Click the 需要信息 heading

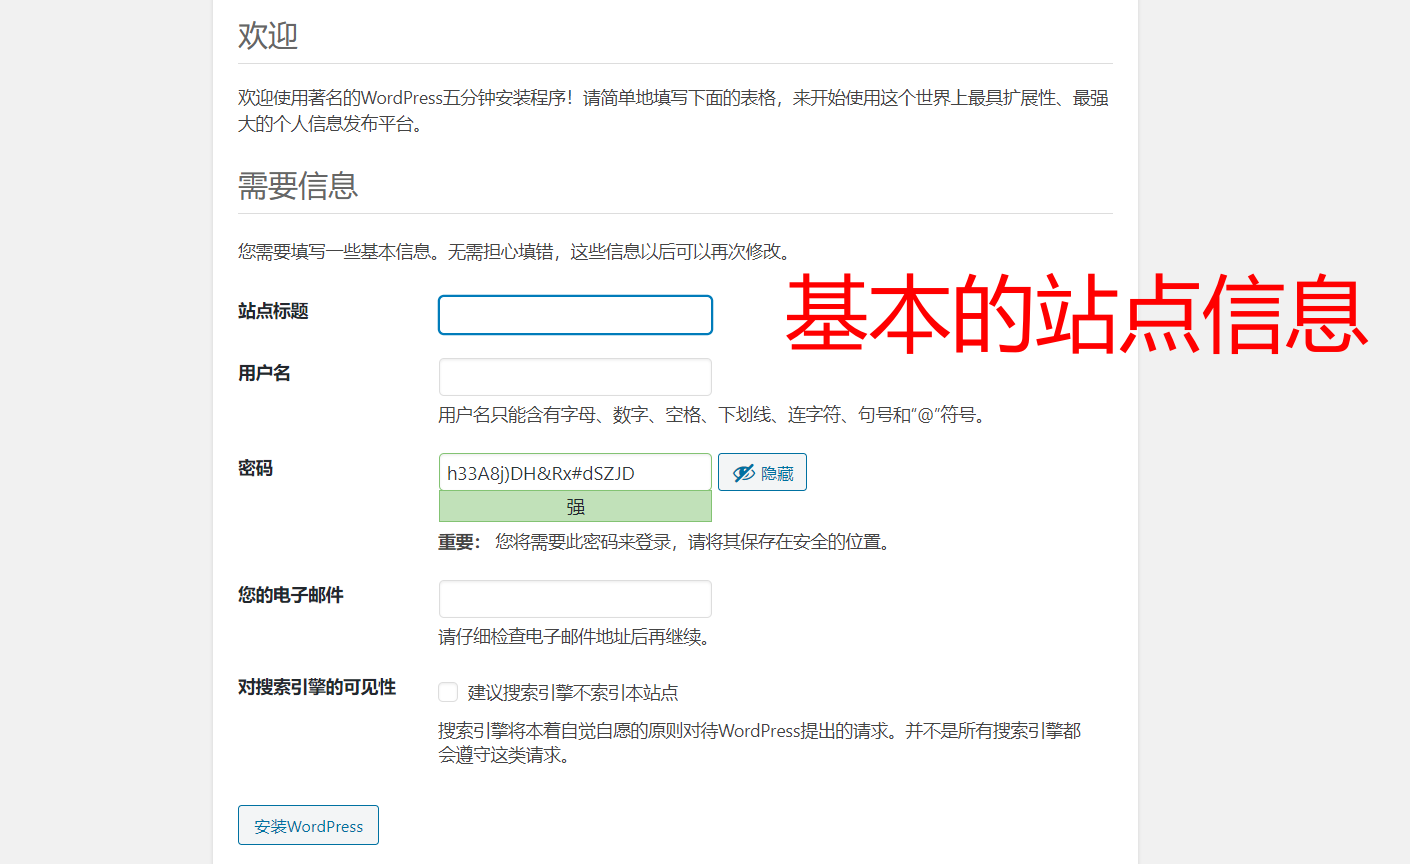point(298,186)
